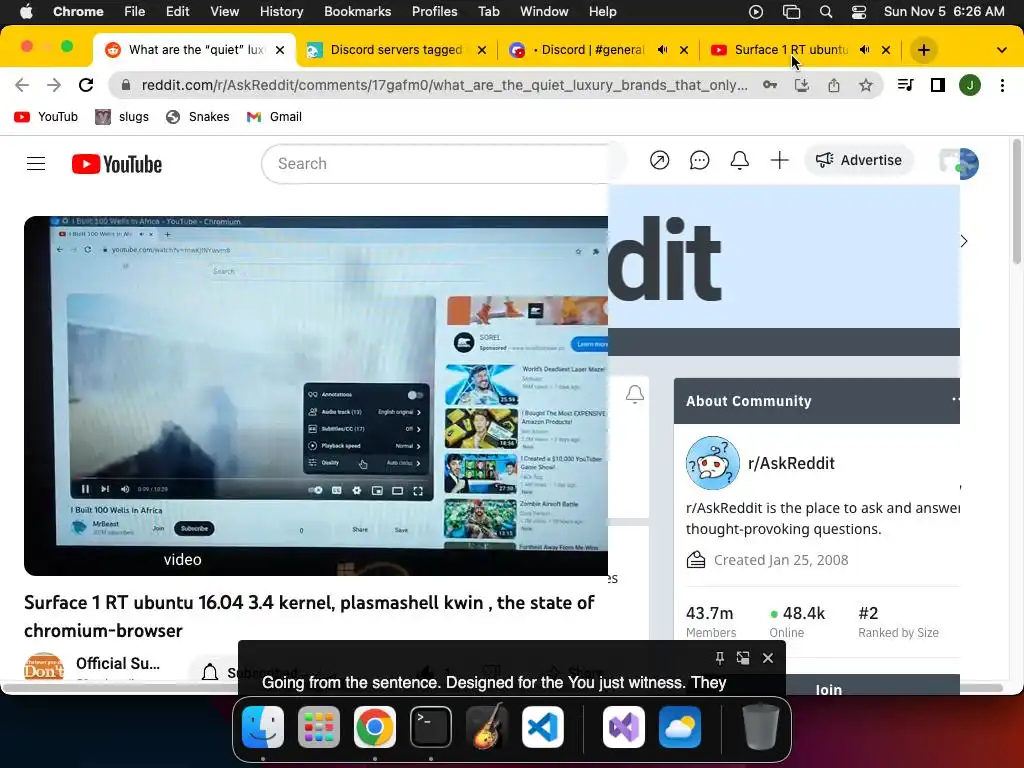
Task: Open saved passwords key icon
Action: click(x=770, y=85)
